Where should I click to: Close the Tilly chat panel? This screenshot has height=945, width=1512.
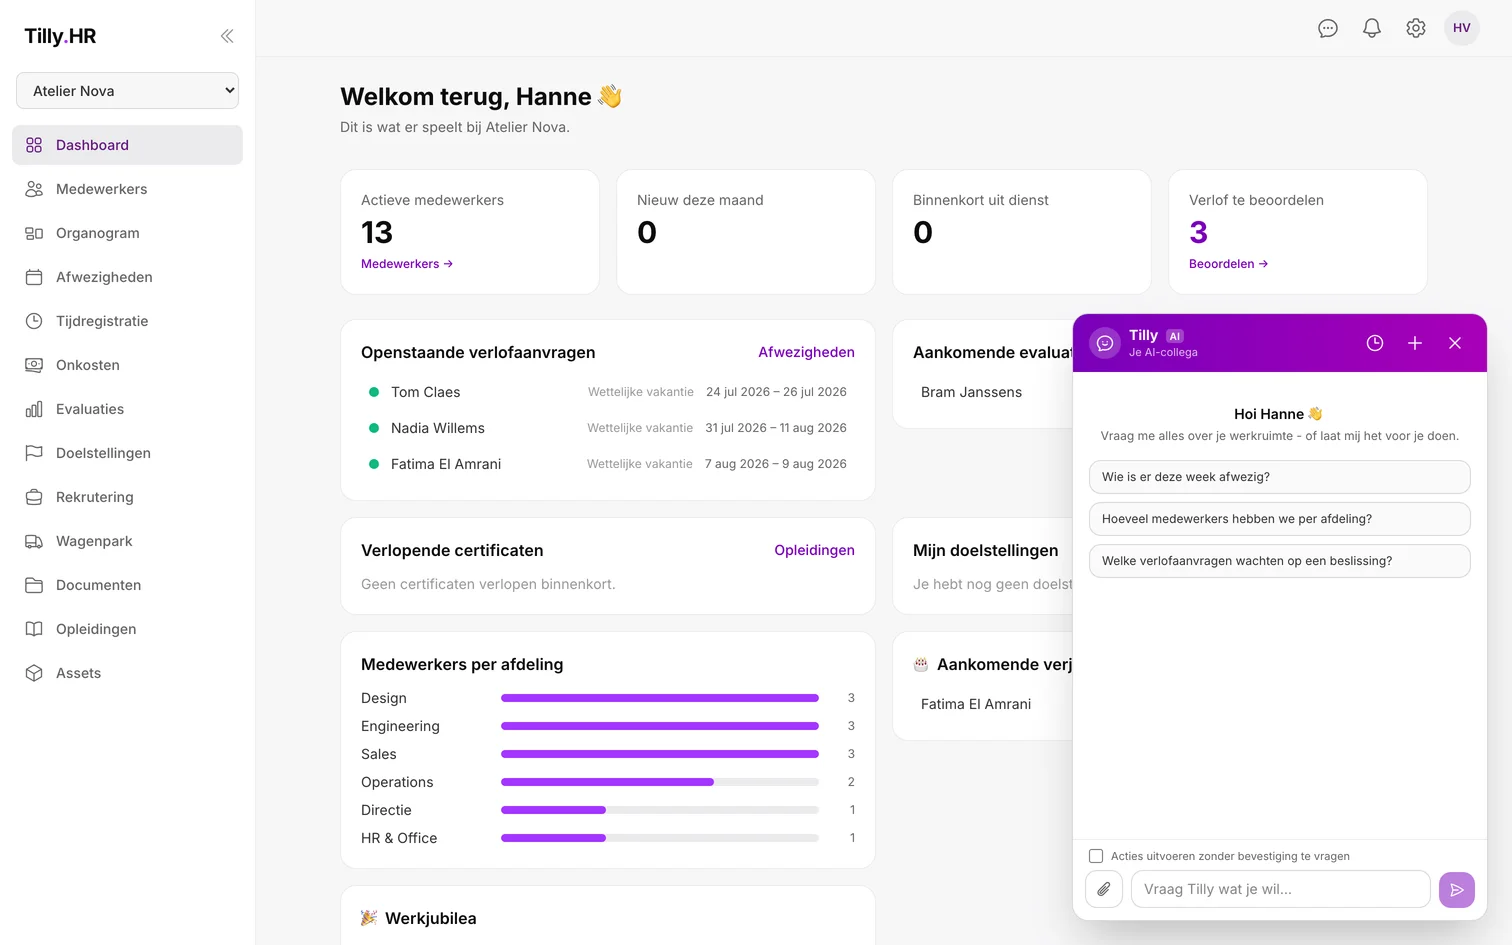pyautogui.click(x=1455, y=343)
